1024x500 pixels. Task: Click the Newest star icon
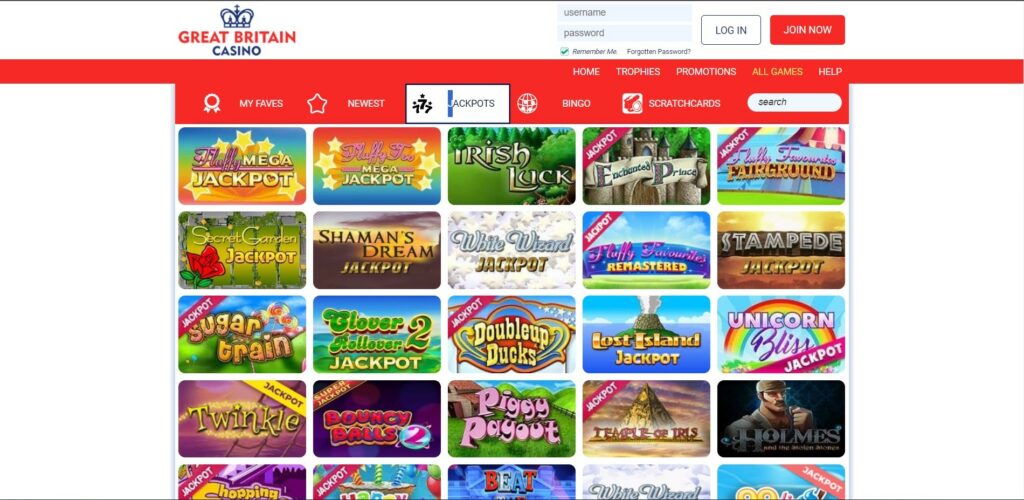317,103
